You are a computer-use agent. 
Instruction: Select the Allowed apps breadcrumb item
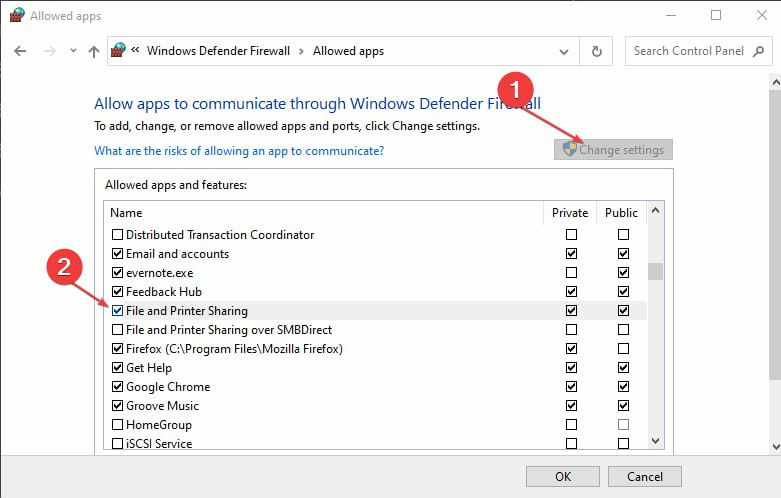(x=348, y=51)
